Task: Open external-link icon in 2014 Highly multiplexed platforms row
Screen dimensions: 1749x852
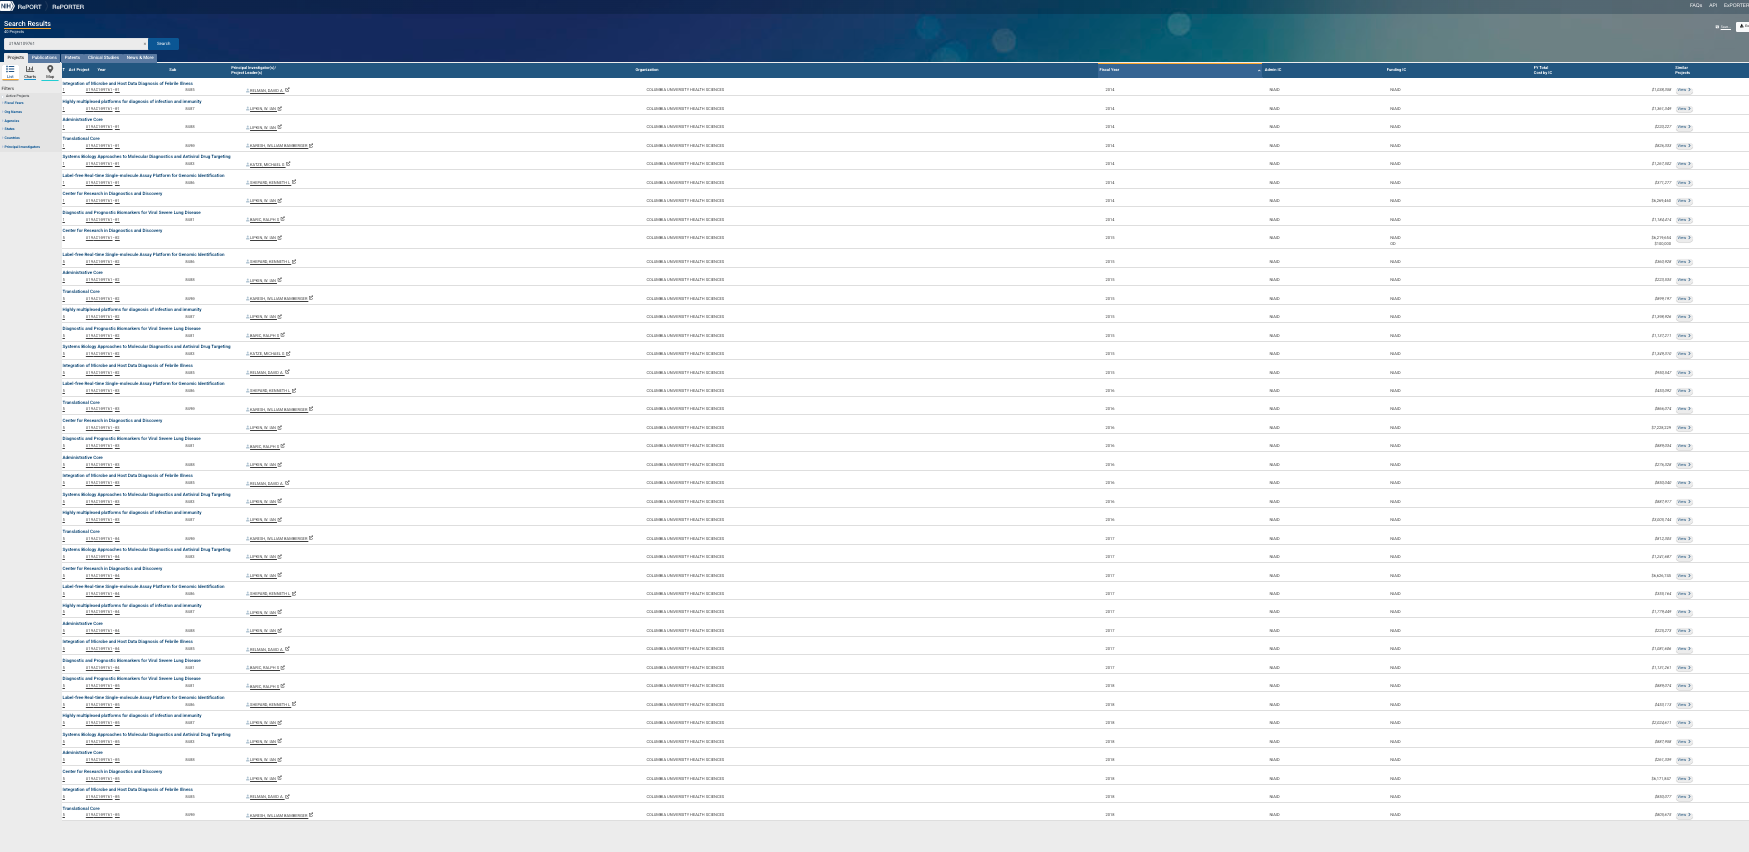Action: pos(279,108)
